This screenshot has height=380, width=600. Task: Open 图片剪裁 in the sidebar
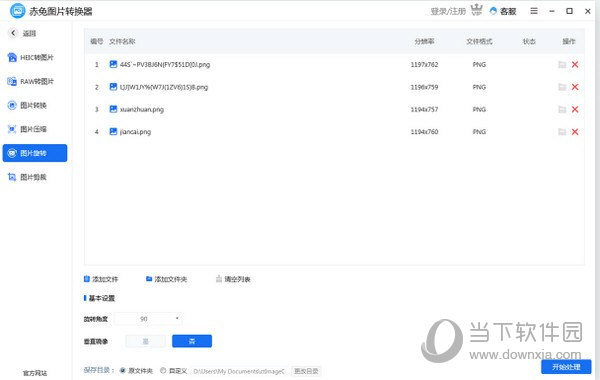(27, 177)
